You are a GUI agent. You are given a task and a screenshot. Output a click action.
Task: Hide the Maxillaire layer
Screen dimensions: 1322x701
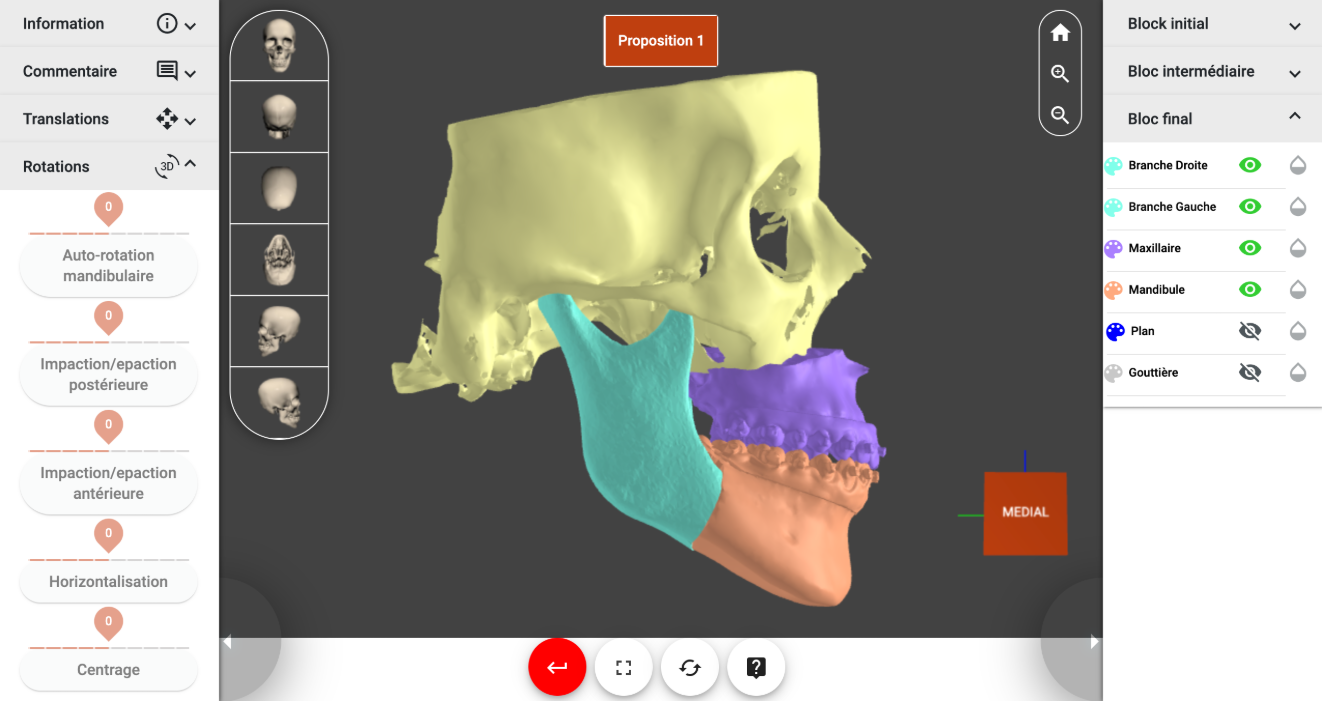tap(1250, 249)
